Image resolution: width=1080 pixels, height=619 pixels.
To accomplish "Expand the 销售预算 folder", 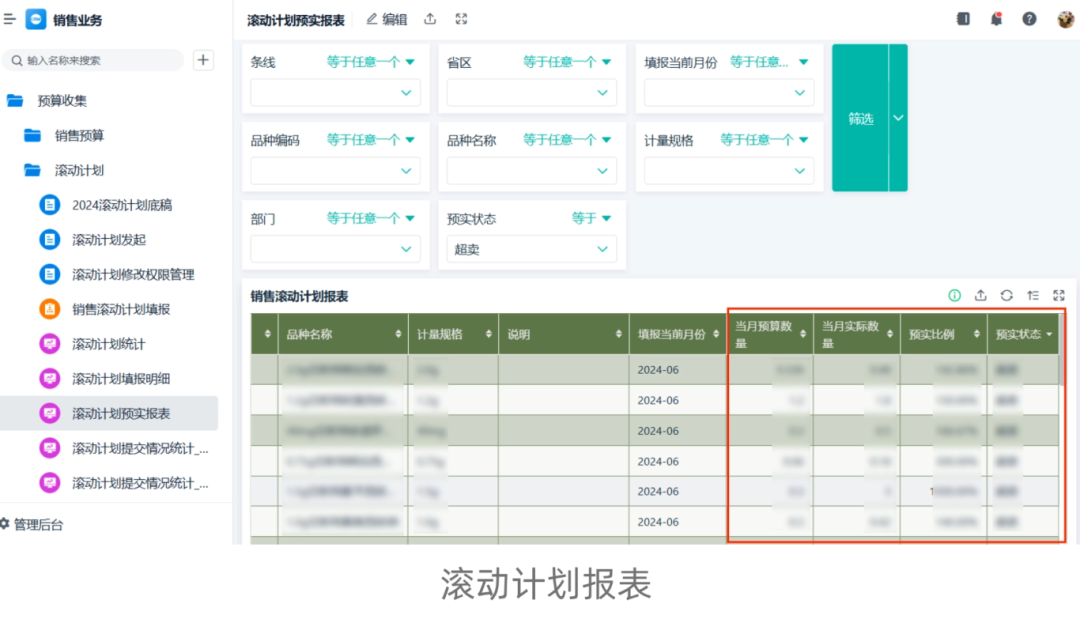I will pos(79,135).
